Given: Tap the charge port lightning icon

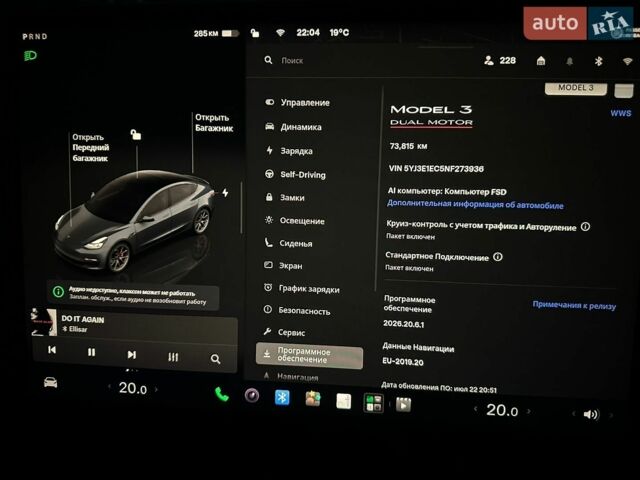Looking at the screenshot, I should coord(225,193).
